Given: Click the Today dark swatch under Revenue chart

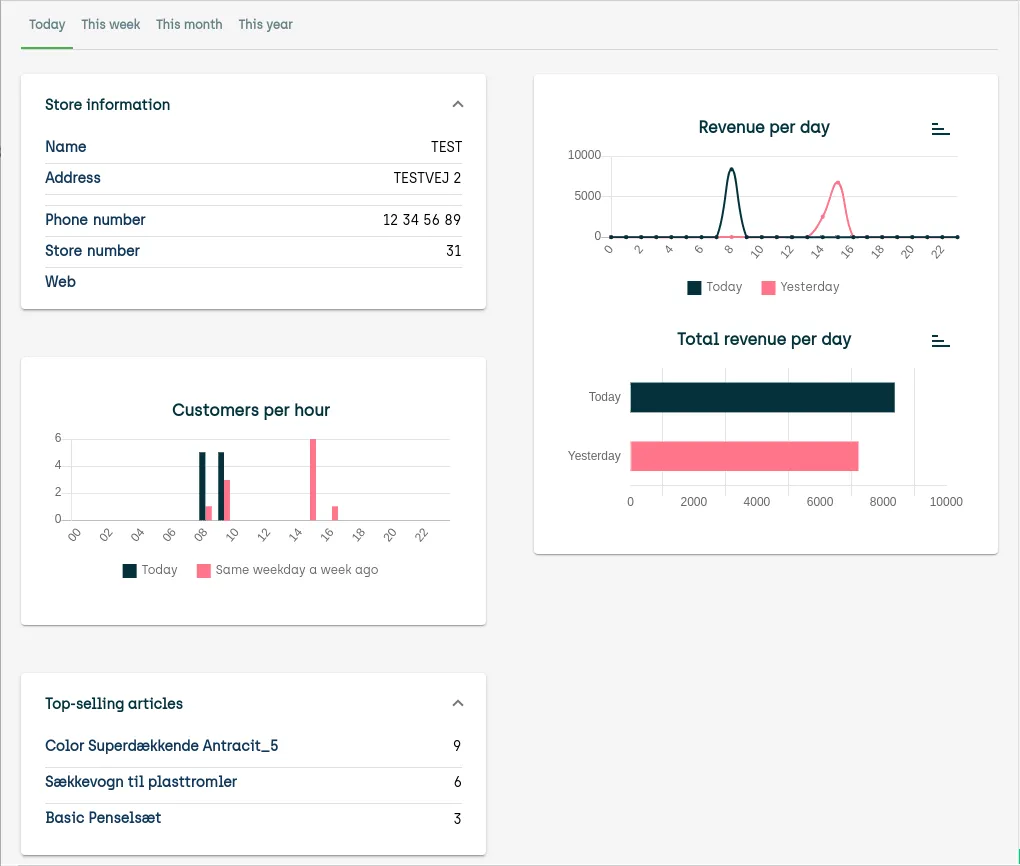Looking at the screenshot, I should tap(694, 288).
